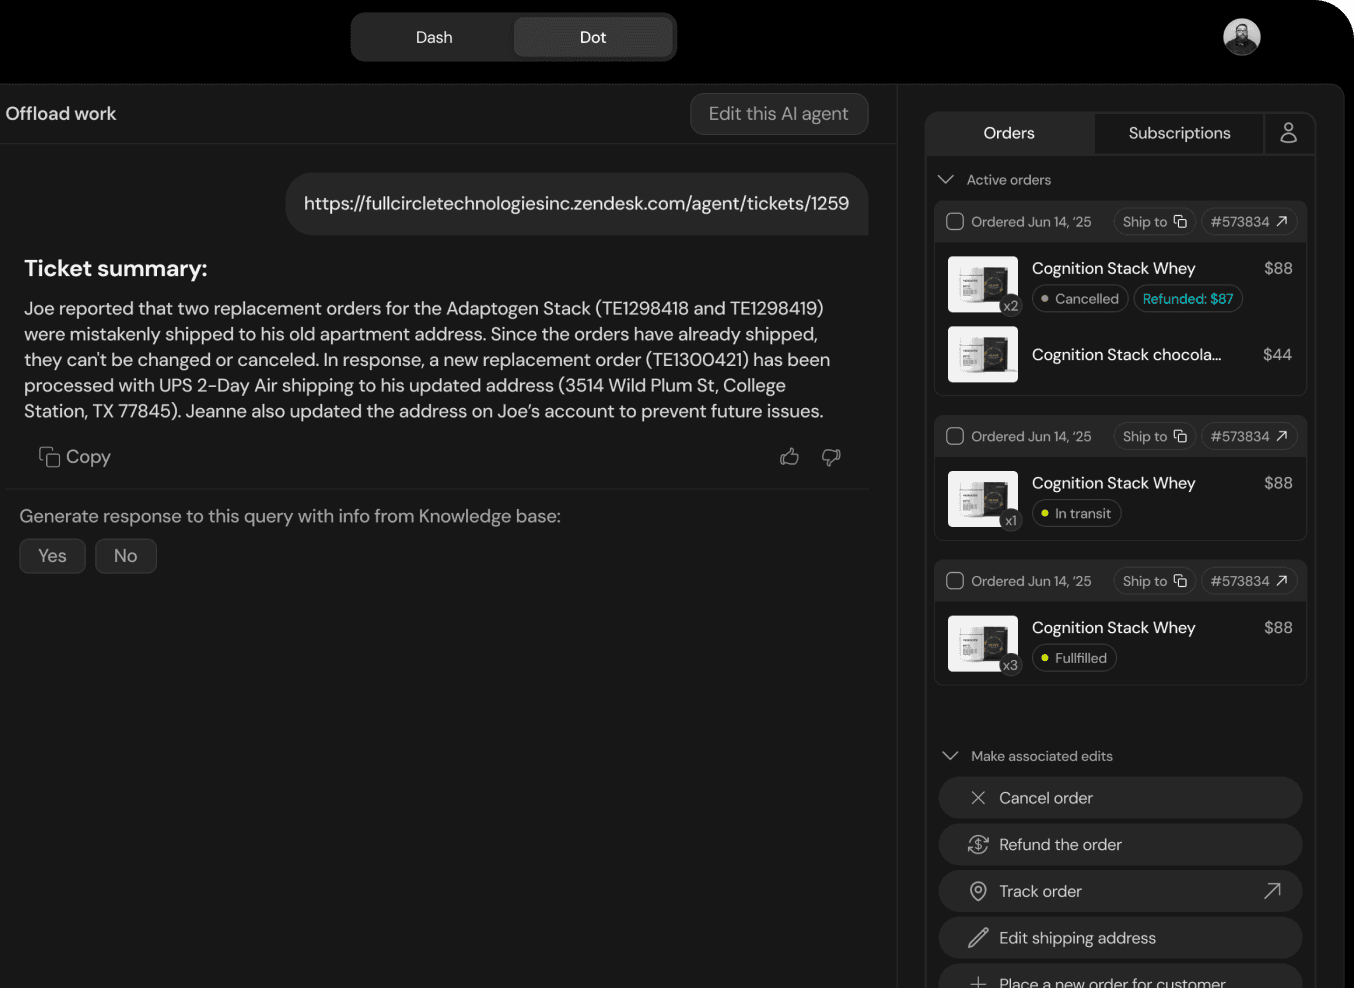Click the Zendesk ticket 1259 URL message
This screenshot has width=1354, height=988.
pos(576,204)
